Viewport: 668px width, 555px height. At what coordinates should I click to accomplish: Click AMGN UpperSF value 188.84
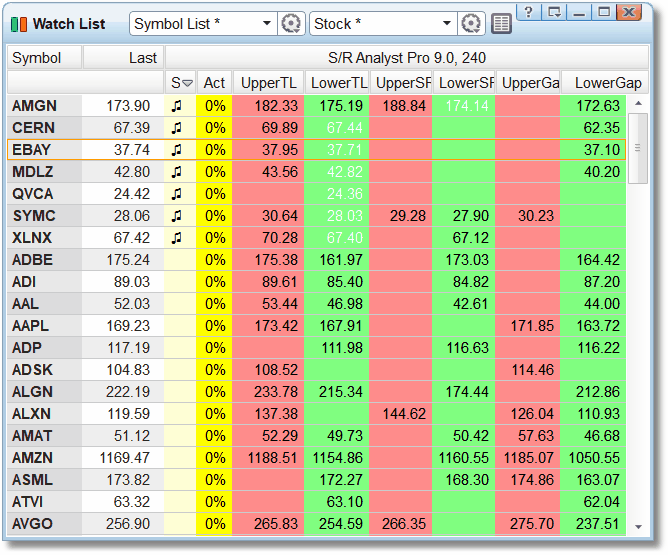click(404, 106)
